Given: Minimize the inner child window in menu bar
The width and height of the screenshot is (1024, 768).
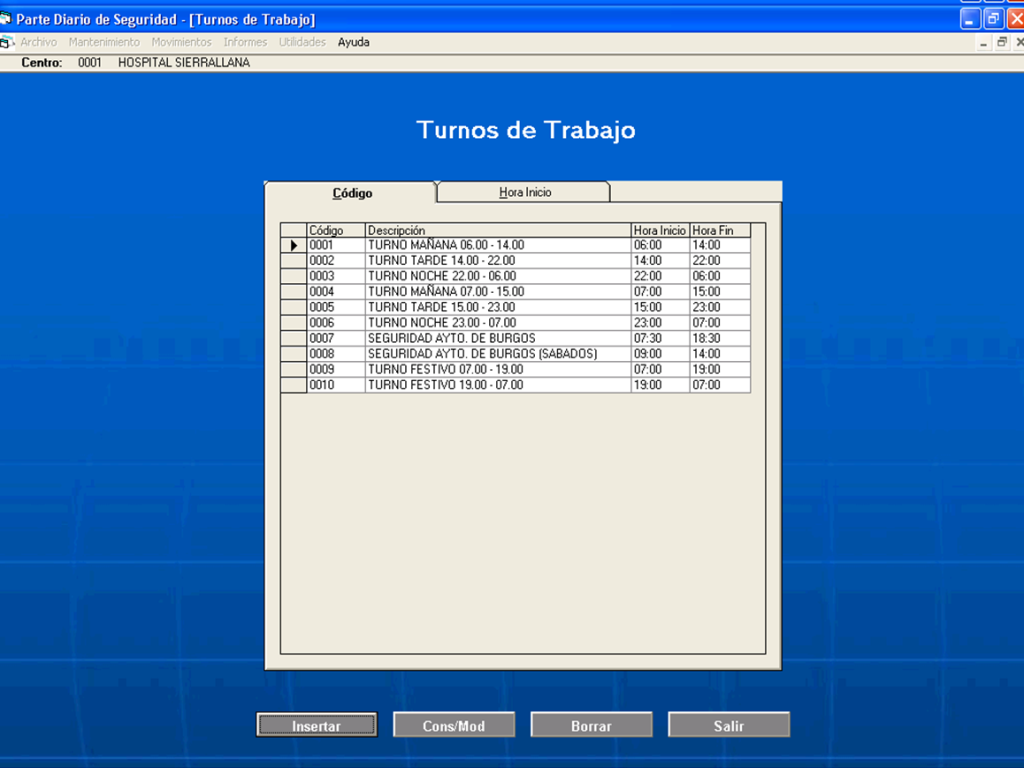Looking at the screenshot, I should 984,42.
